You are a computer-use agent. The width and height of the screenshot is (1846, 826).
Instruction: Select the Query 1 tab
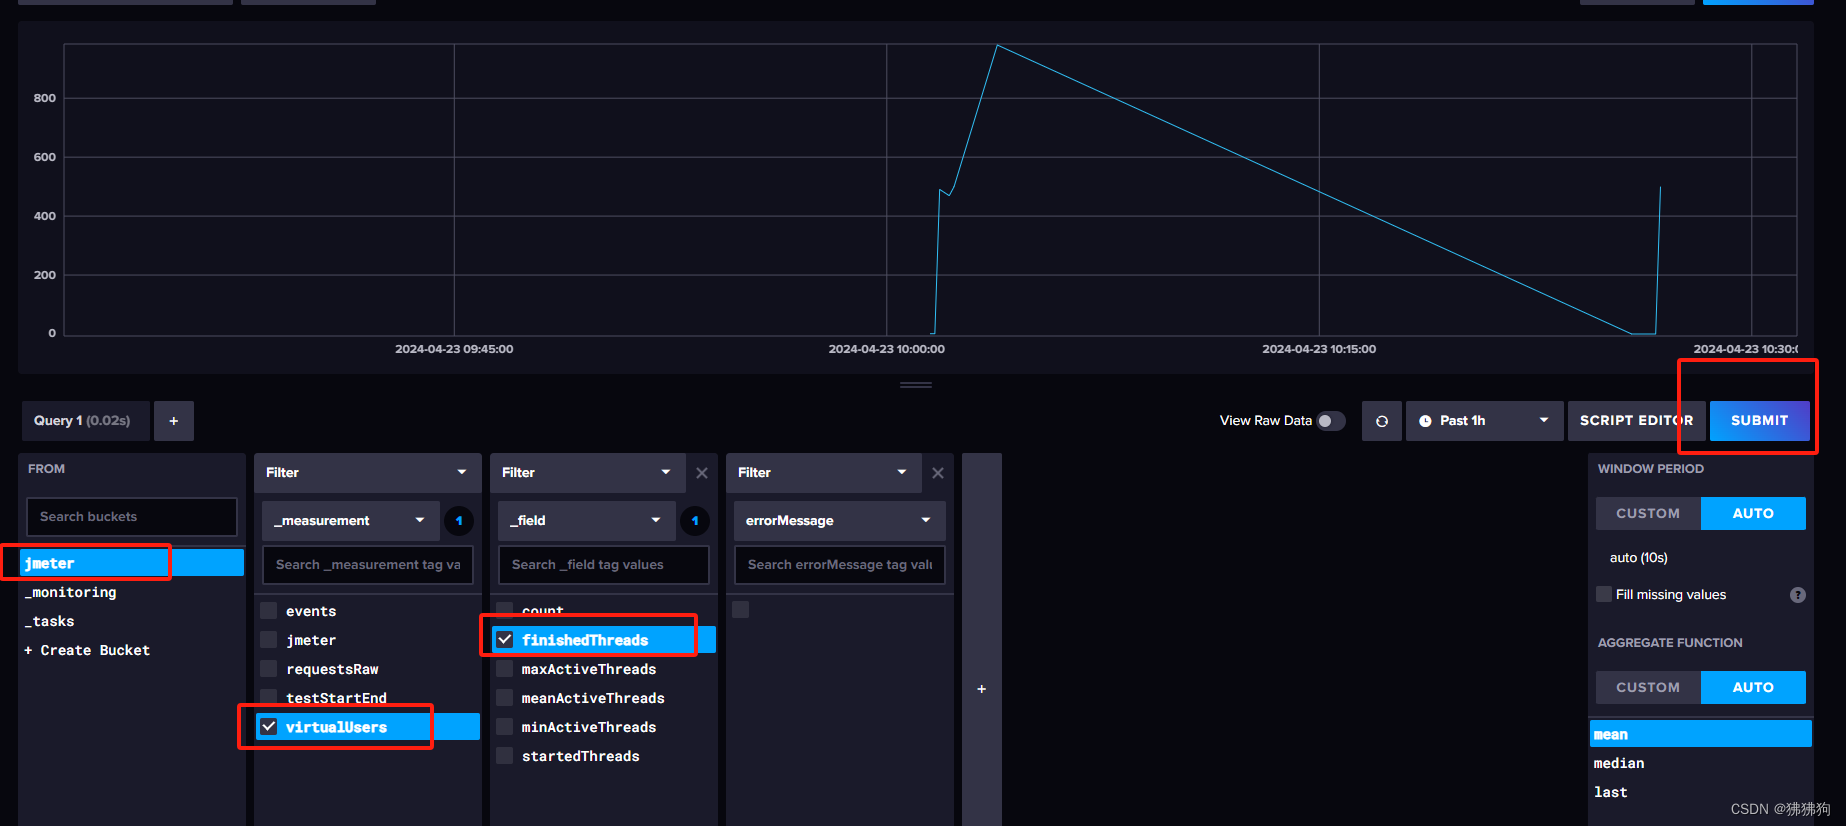point(85,421)
